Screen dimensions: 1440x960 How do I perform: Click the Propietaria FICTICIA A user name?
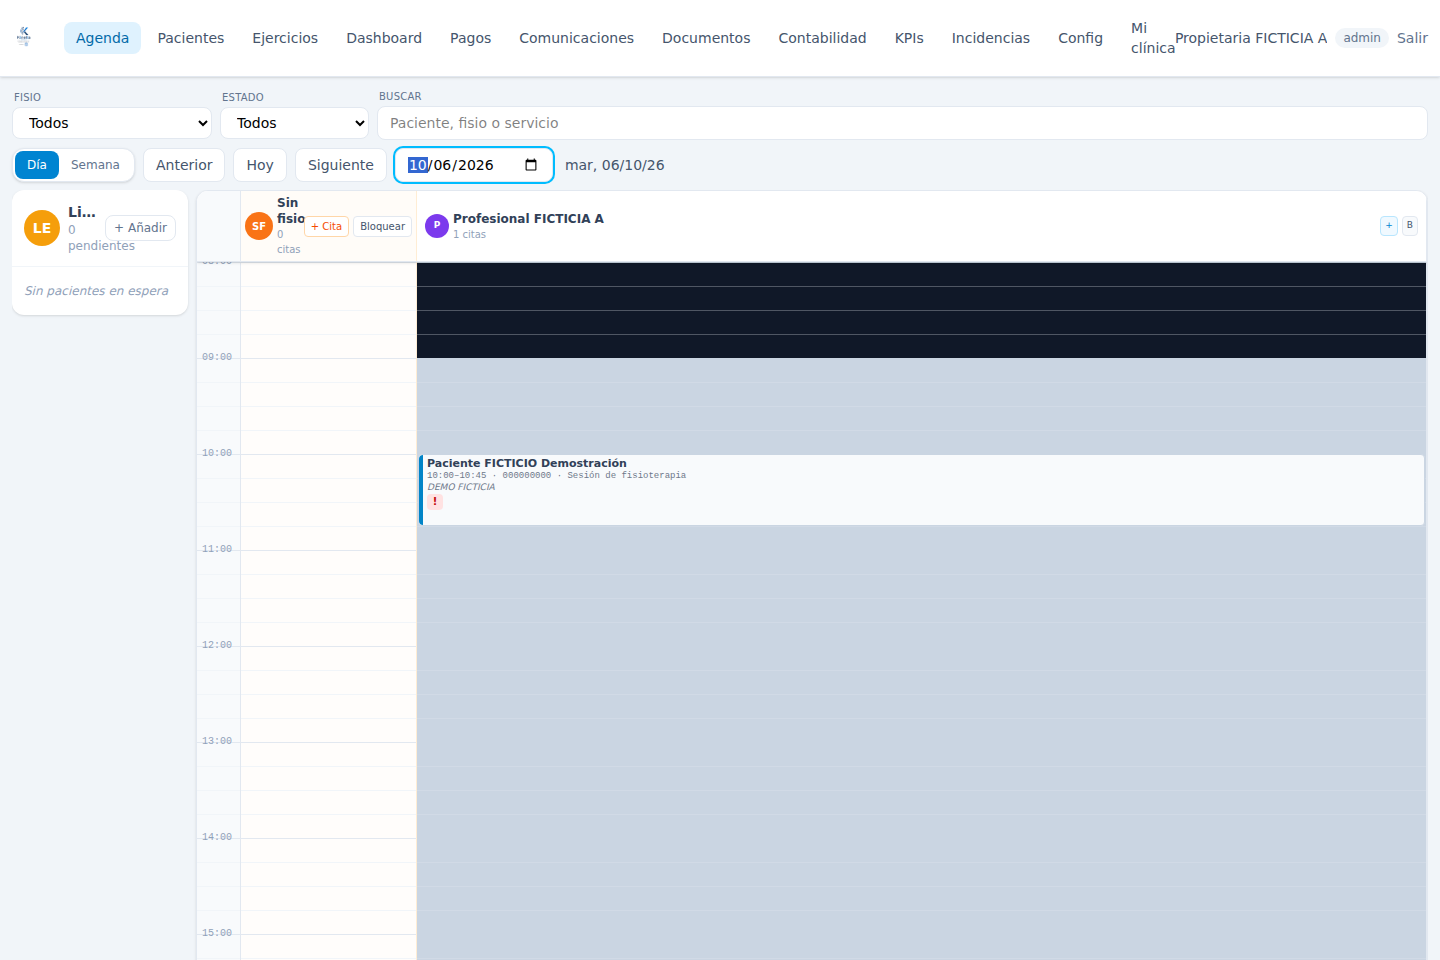pyautogui.click(x=1251, y=38)
